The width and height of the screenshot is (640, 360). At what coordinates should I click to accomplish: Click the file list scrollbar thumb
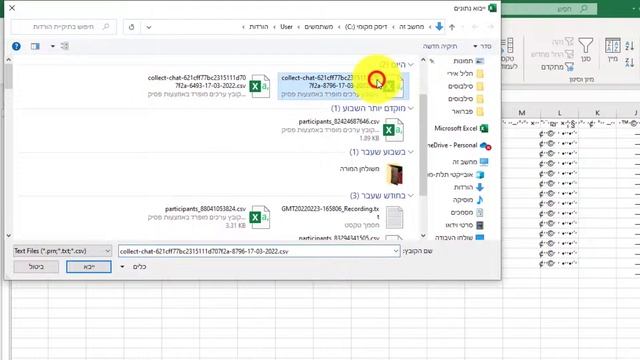click(8, 76)
